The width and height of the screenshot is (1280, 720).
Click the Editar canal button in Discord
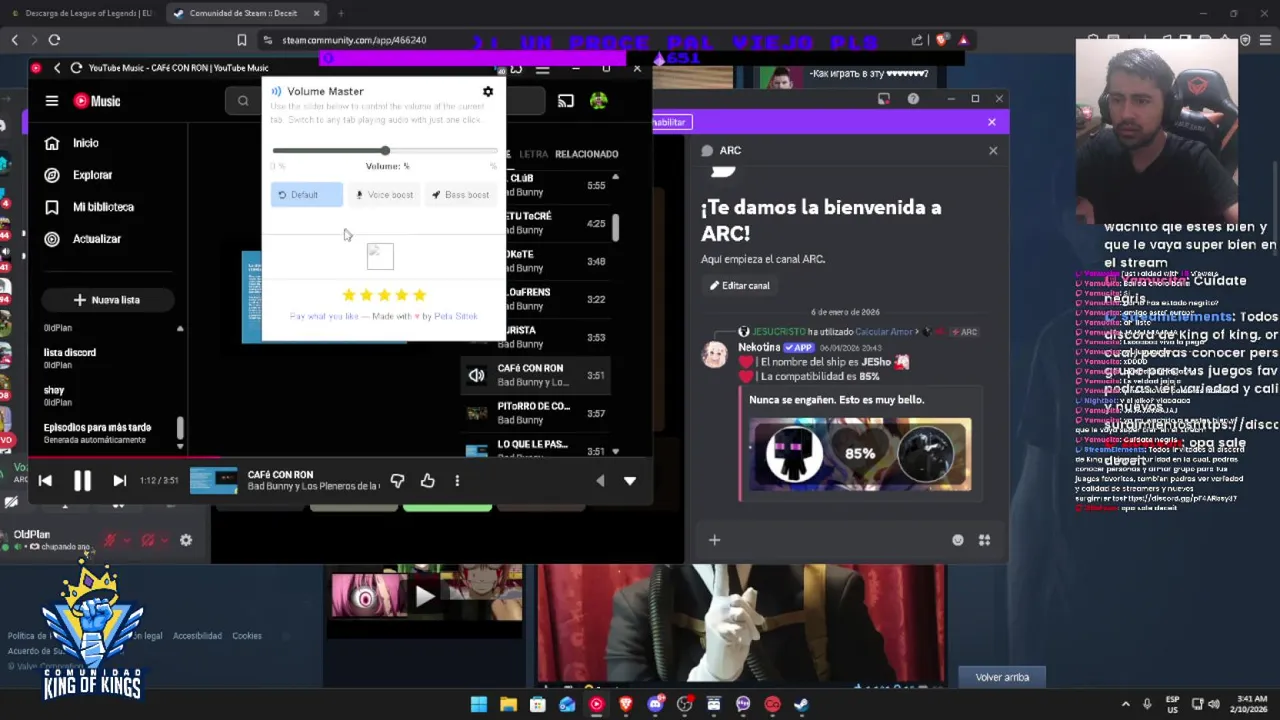pyautogui.click(x=740, y=285)
